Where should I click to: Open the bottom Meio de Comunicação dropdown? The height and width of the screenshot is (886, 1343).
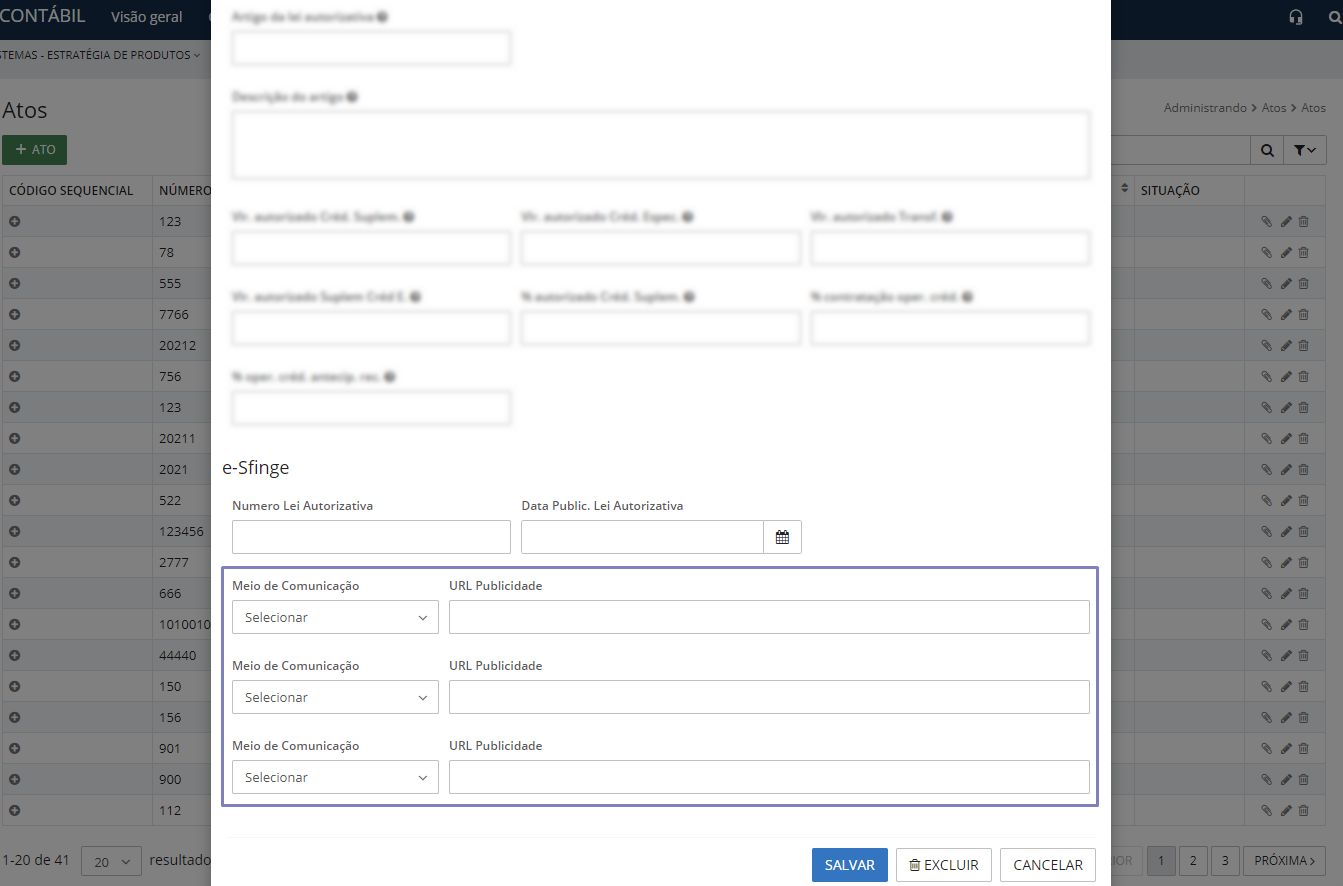click(x=335, y=777)
